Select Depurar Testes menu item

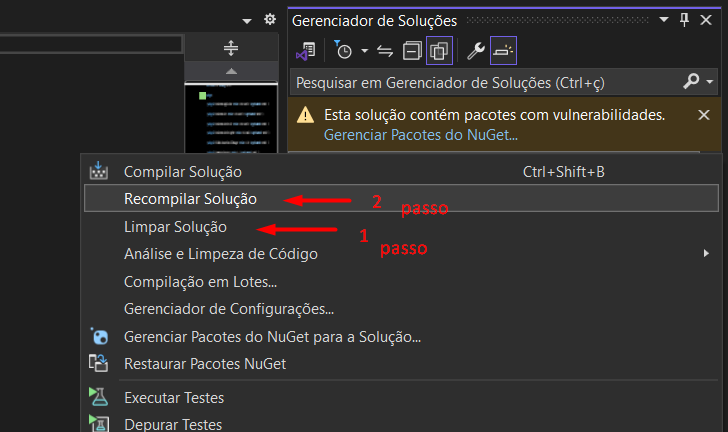tap(402, 424)
